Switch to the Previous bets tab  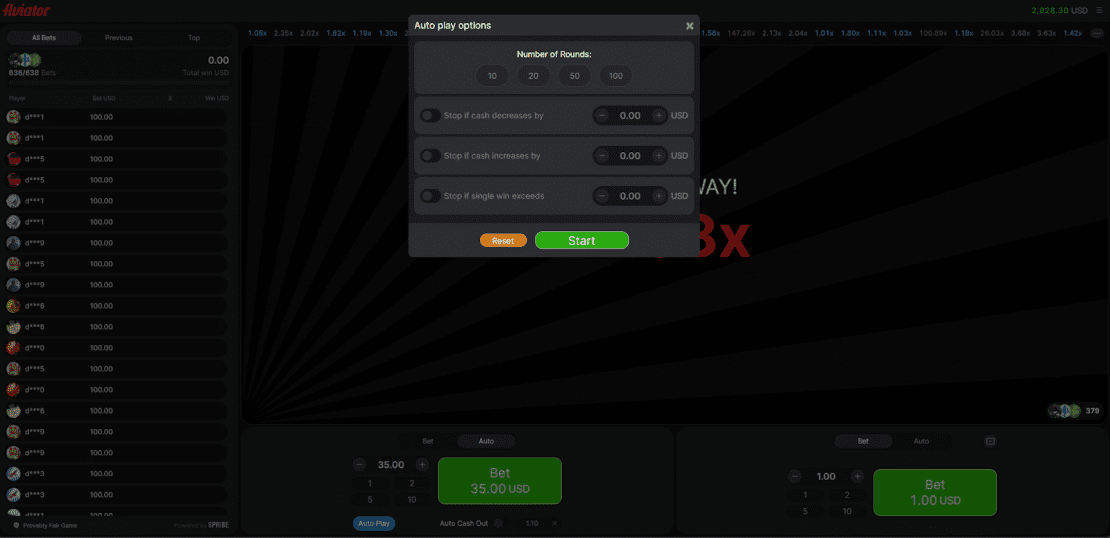[119, 38]
